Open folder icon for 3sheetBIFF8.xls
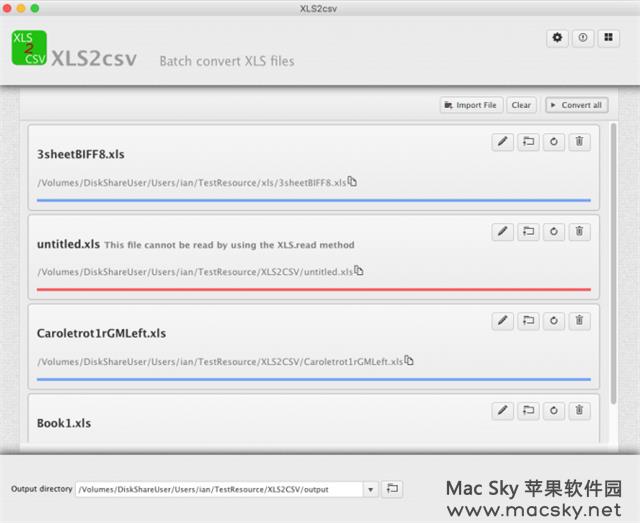The height and width of the screenshot is (523, 640). click(528, 142)
